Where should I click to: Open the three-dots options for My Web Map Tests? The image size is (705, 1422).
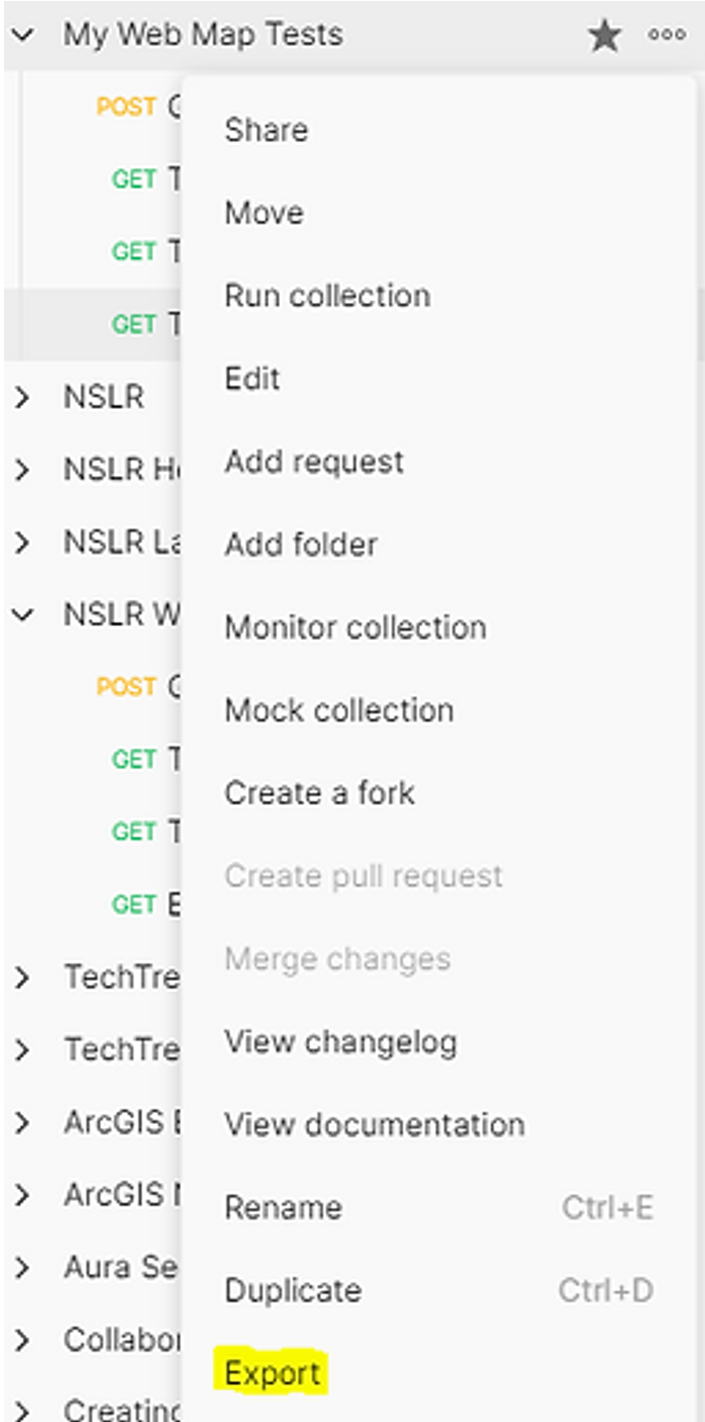click(x=667, y=35)
